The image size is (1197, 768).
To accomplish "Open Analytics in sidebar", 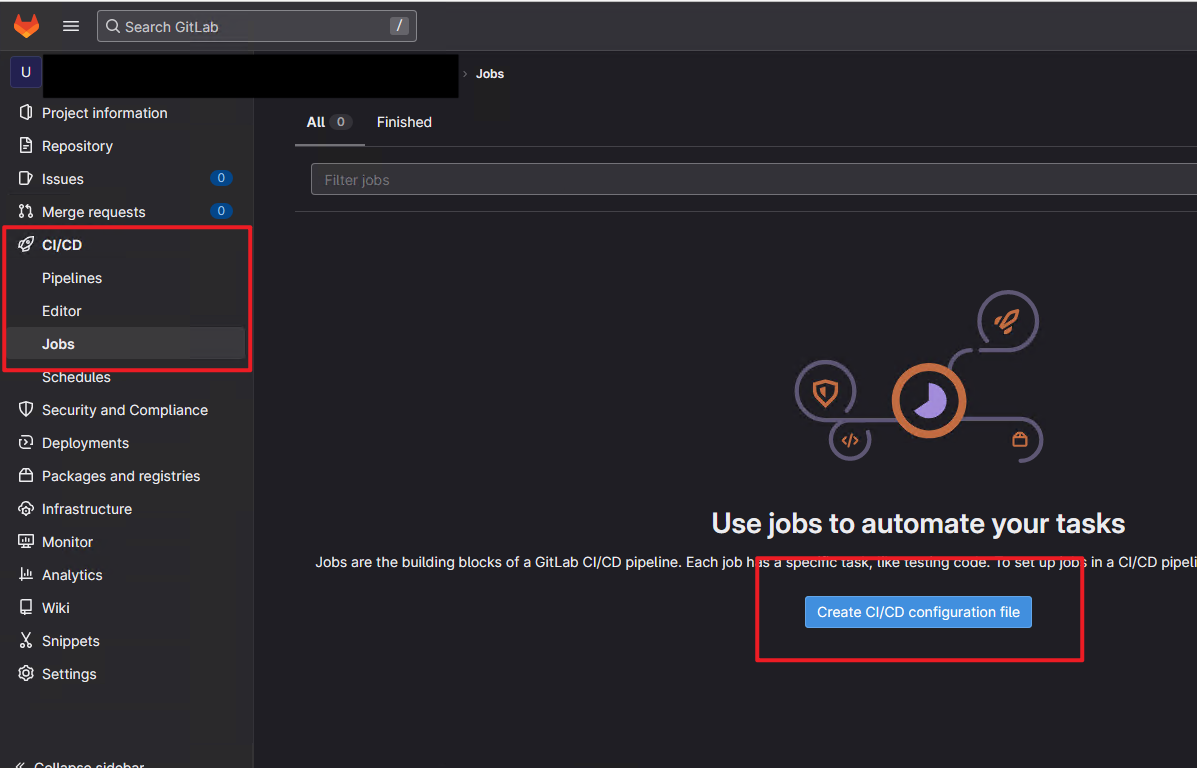I will click(72, 575).
